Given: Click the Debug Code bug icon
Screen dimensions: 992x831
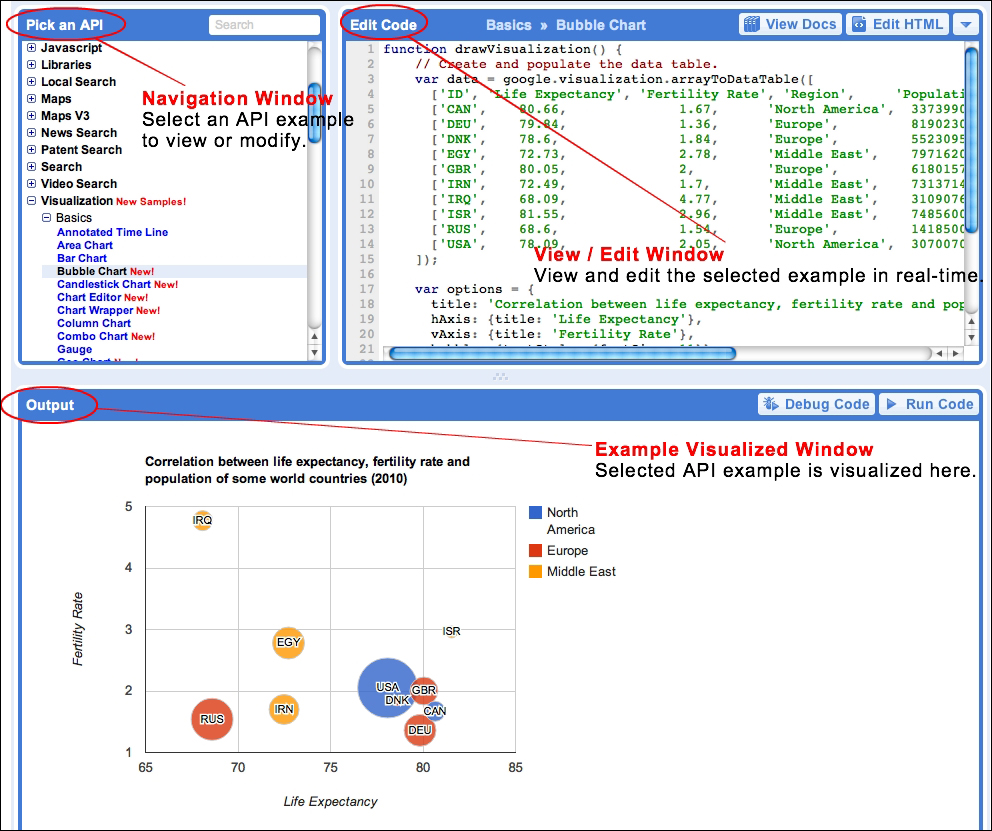Looking at the screenshot, I should click(770, 404).
